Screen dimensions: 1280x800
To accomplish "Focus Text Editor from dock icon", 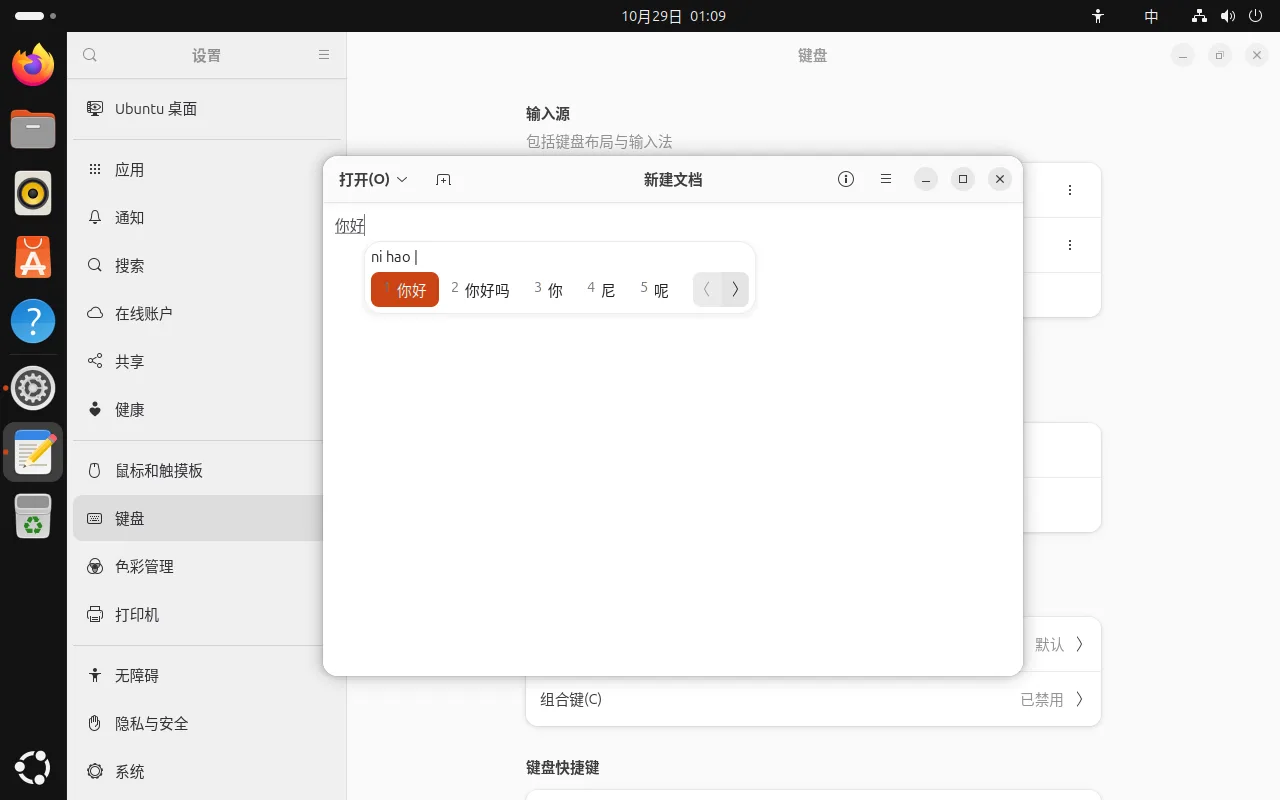I will [33, 452].
